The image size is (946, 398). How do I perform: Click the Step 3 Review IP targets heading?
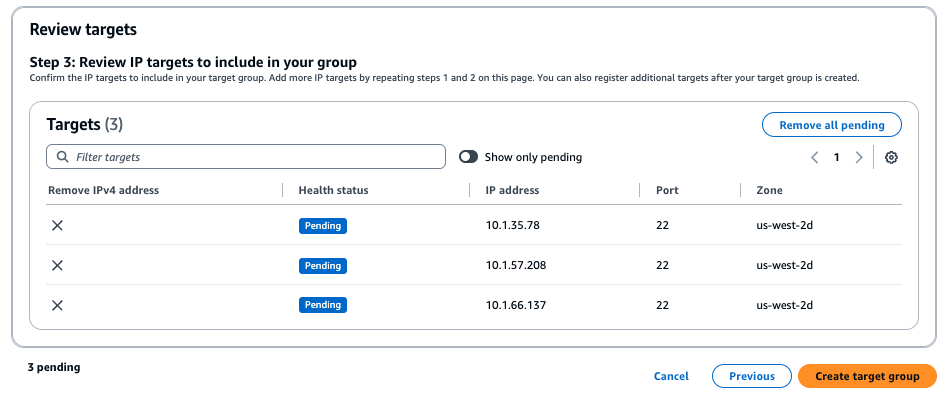193,62
